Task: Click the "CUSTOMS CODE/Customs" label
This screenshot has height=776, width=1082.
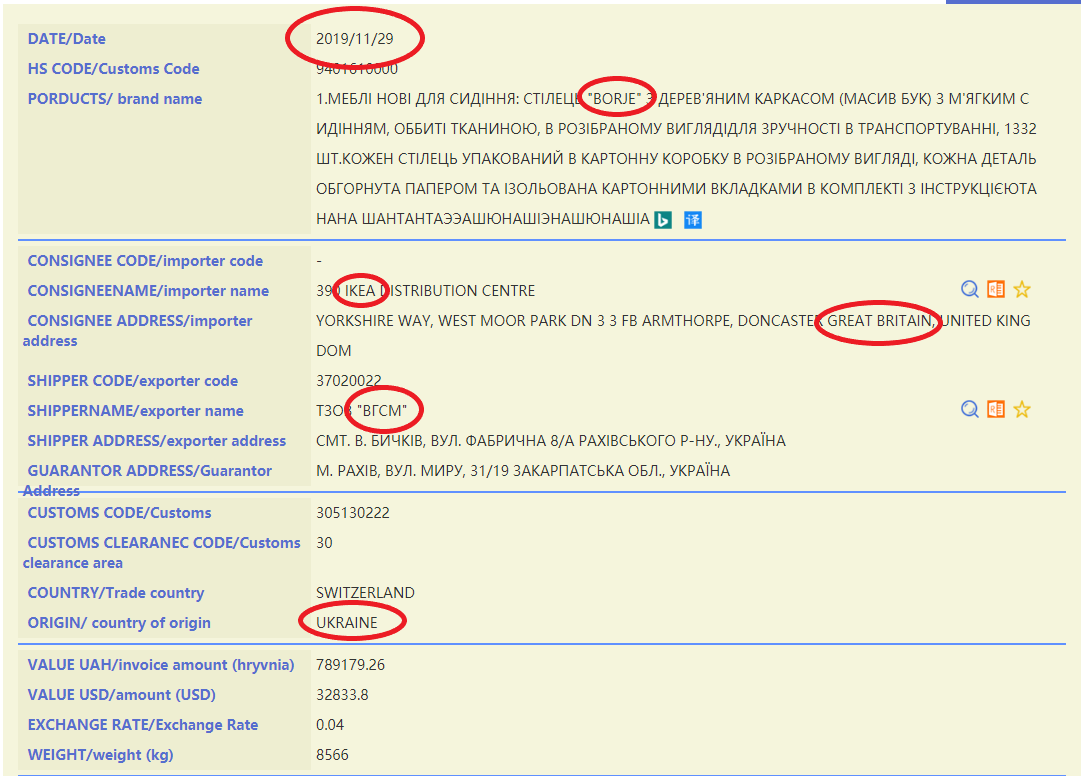Action: click(x=119, y=513)
